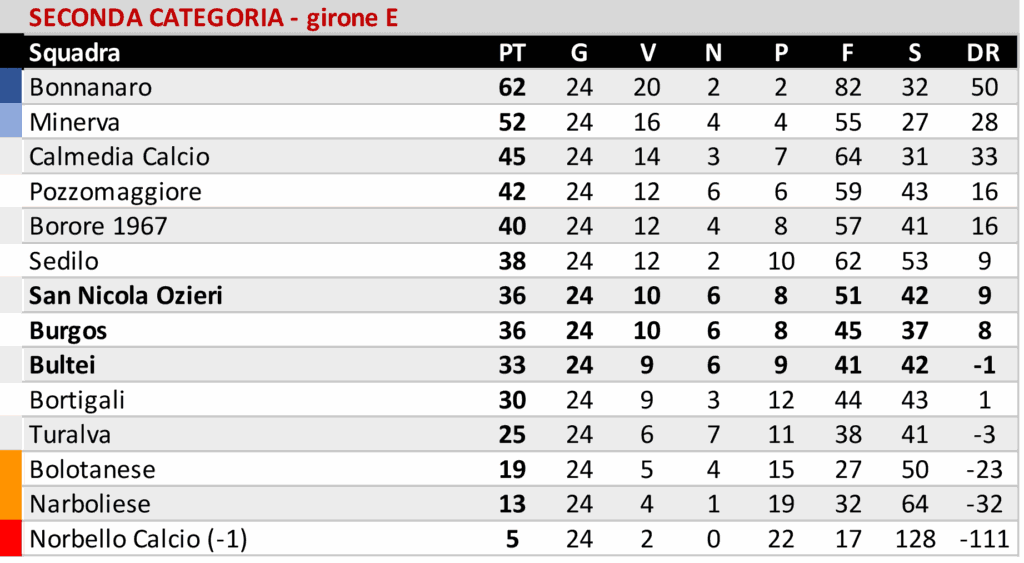This screenshot has height=563, width=1024.
Task: Click the DR column header
Action: (983, 53)
